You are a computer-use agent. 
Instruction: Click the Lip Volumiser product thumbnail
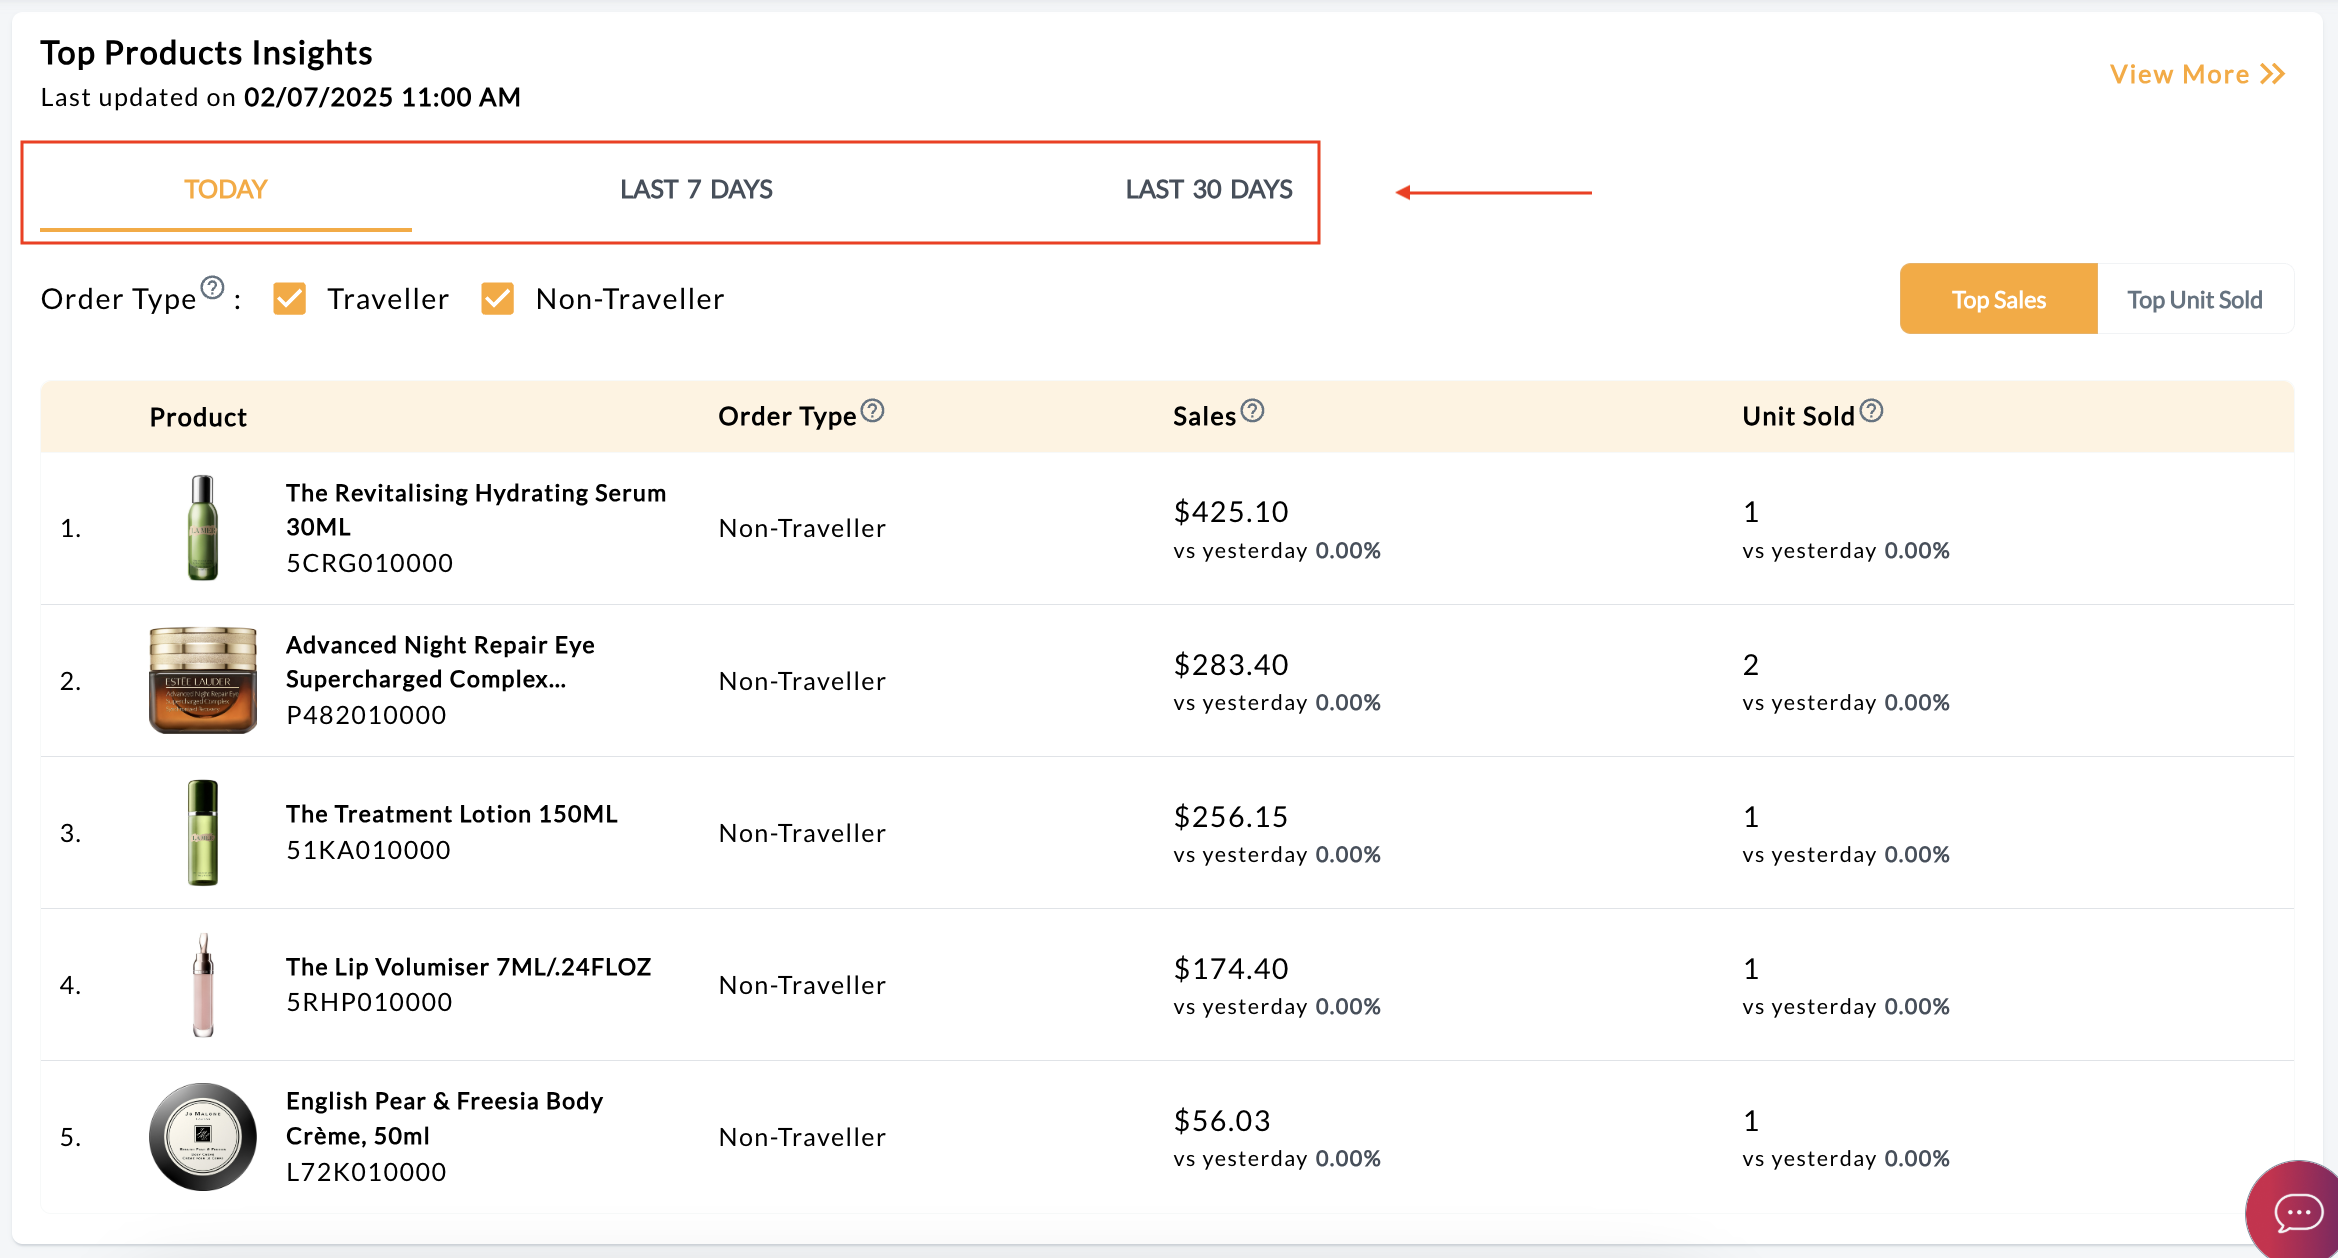(x=203, y=985)
